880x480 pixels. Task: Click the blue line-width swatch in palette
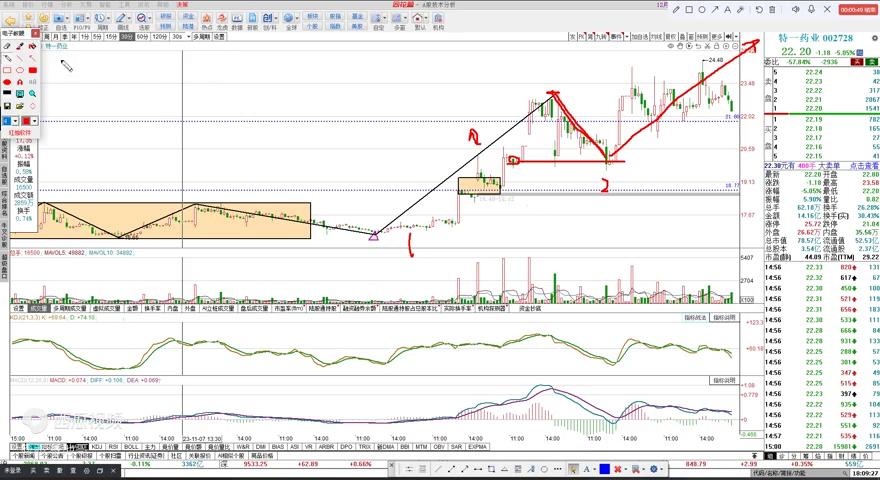point(7,121)
